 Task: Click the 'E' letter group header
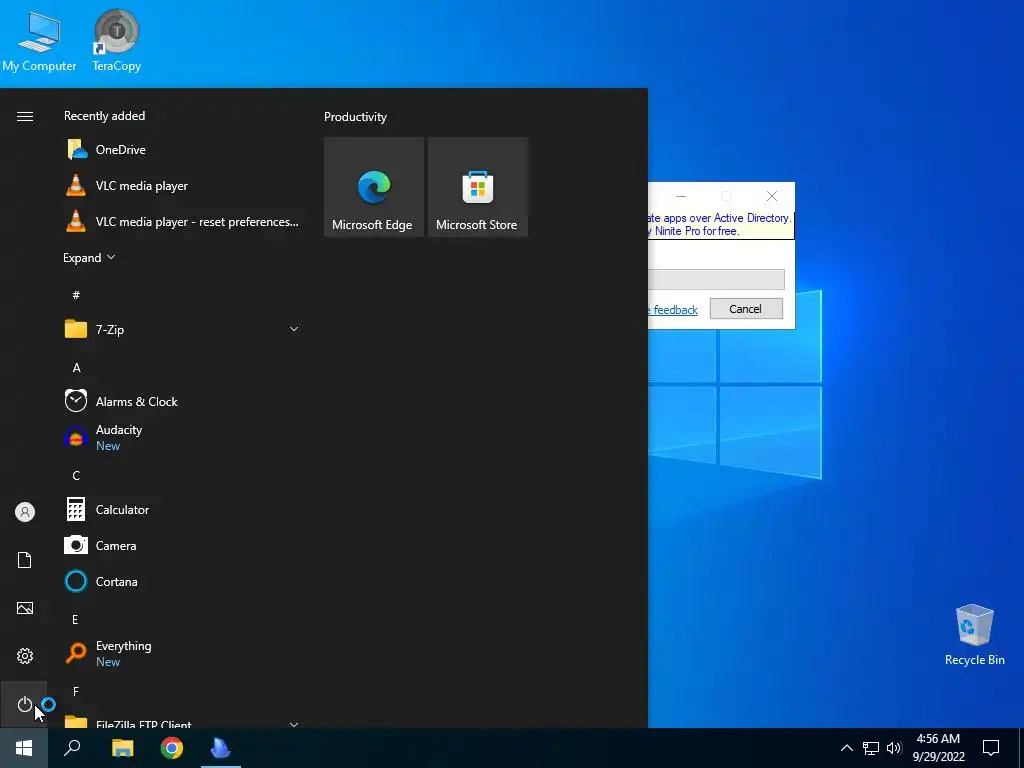(x=75, y=619)
